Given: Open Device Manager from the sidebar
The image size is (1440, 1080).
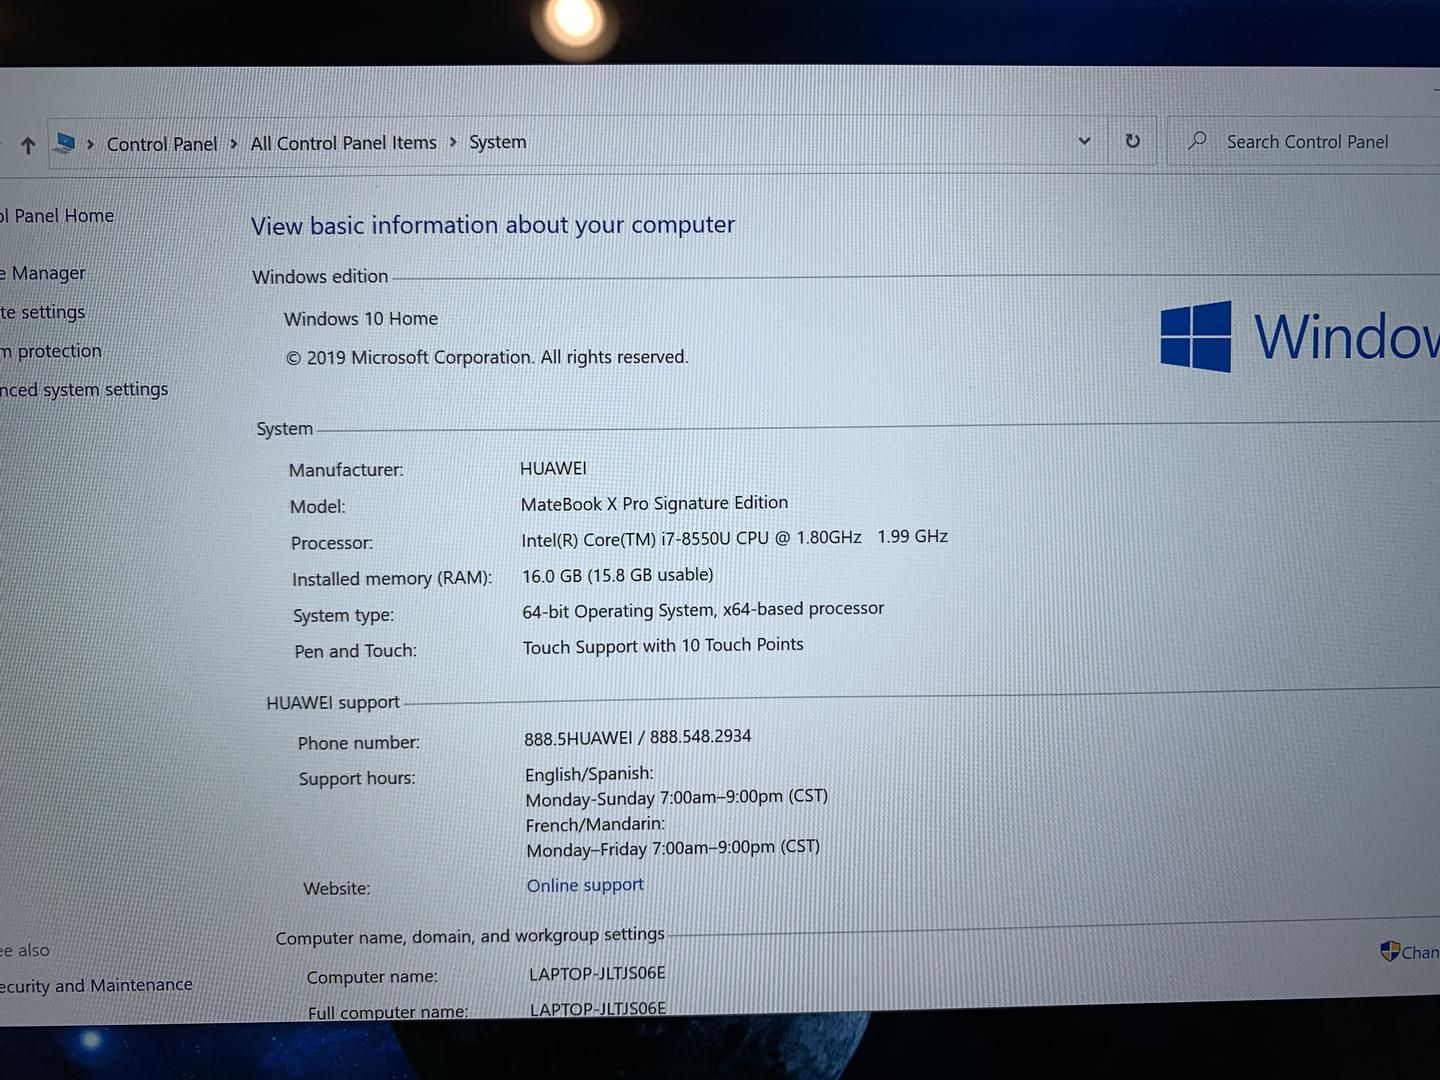Looking at the screenshot, I should click(43, 273).
